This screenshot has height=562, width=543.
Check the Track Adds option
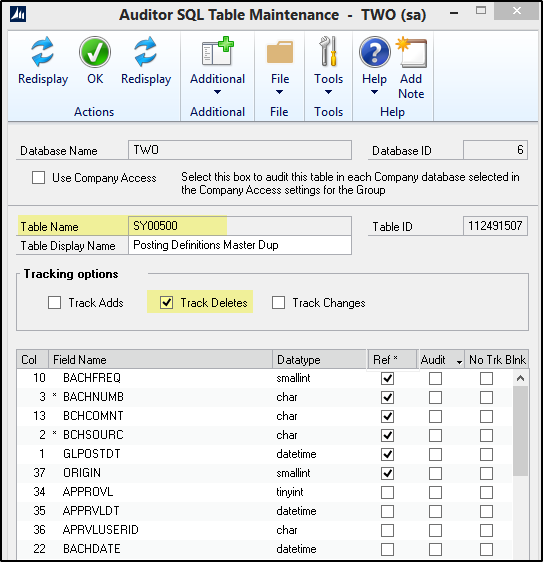pos(54,303)
